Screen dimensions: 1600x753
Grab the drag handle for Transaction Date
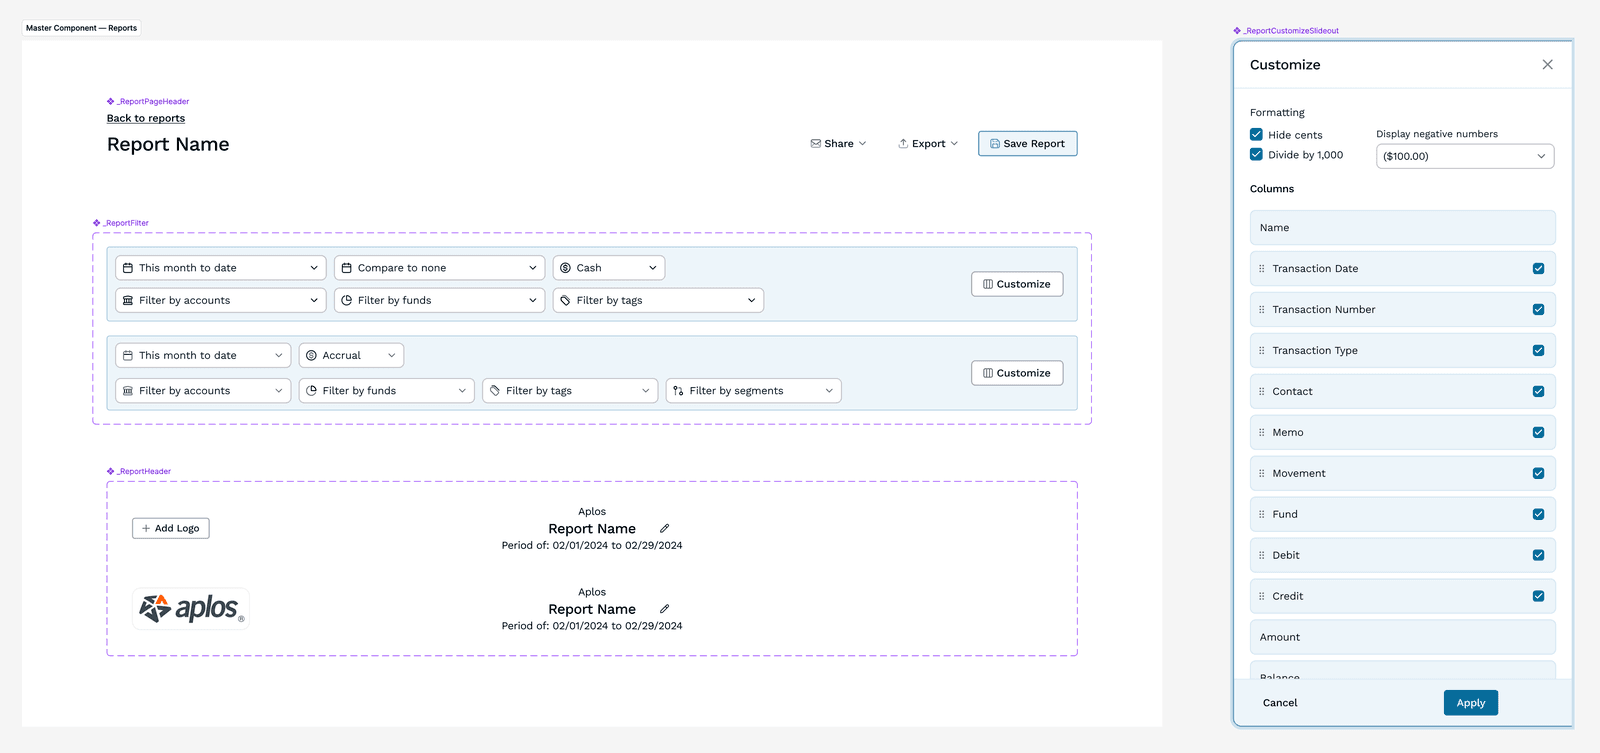pos(1261,269)
